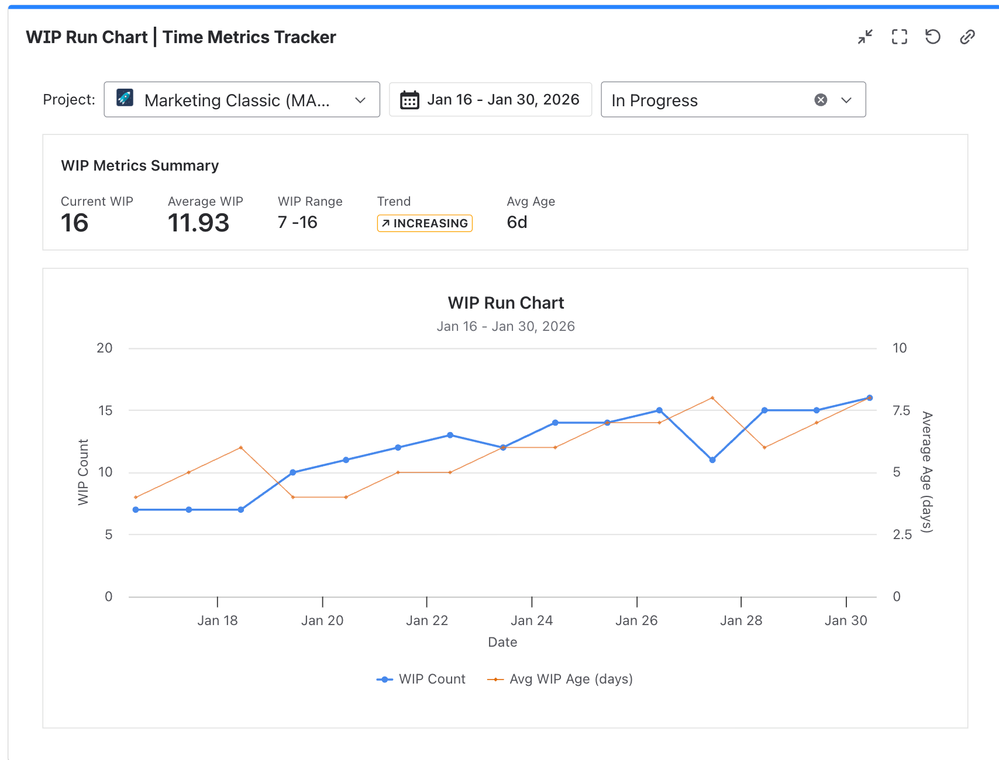Viewport: 999px width, 760px height.
Task: Toggle WIP Count series in legend
Action: pyautogui.click(x=421, y=679)
